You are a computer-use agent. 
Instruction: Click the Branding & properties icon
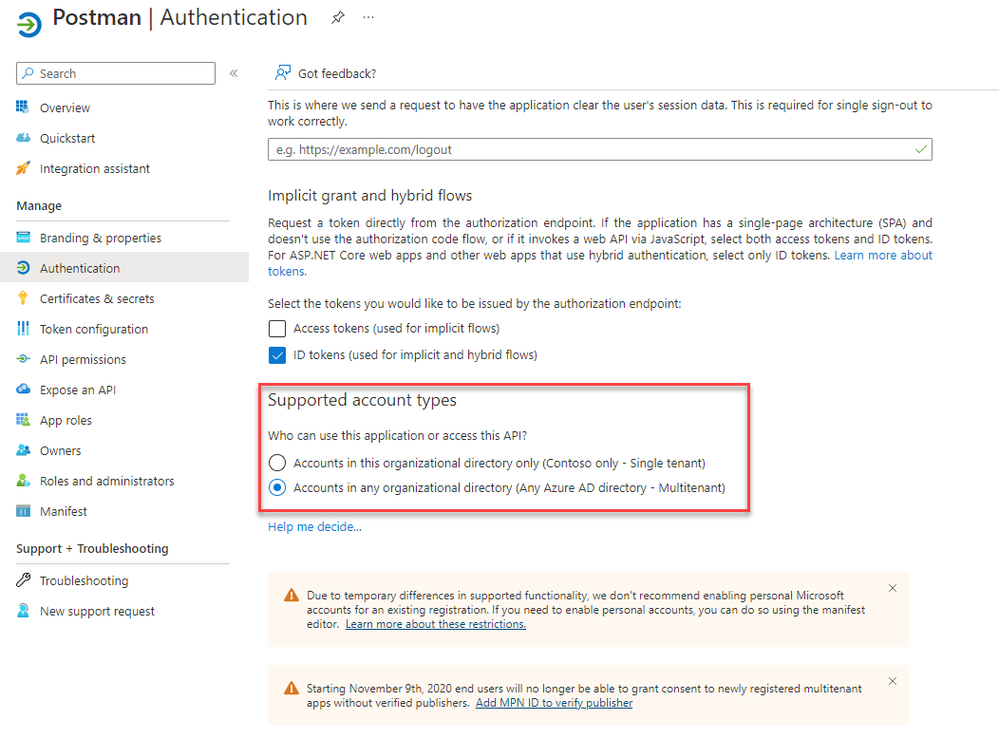click(23, 238)
